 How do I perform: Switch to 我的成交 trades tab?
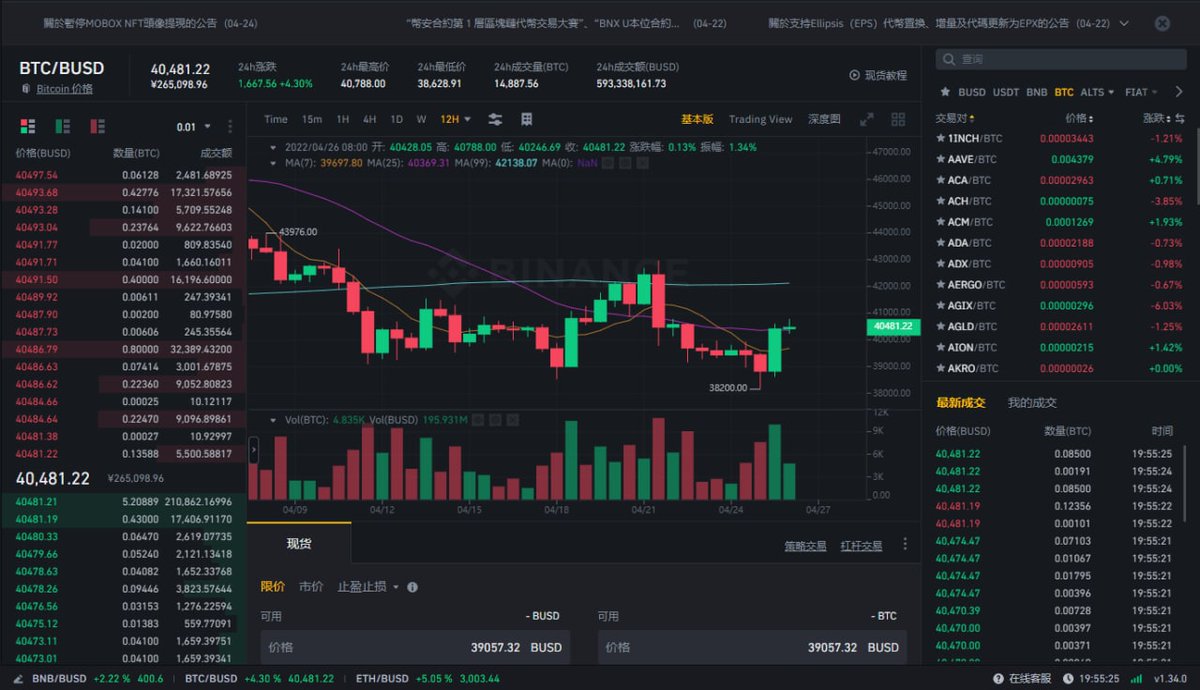[x=1032, y=403]
